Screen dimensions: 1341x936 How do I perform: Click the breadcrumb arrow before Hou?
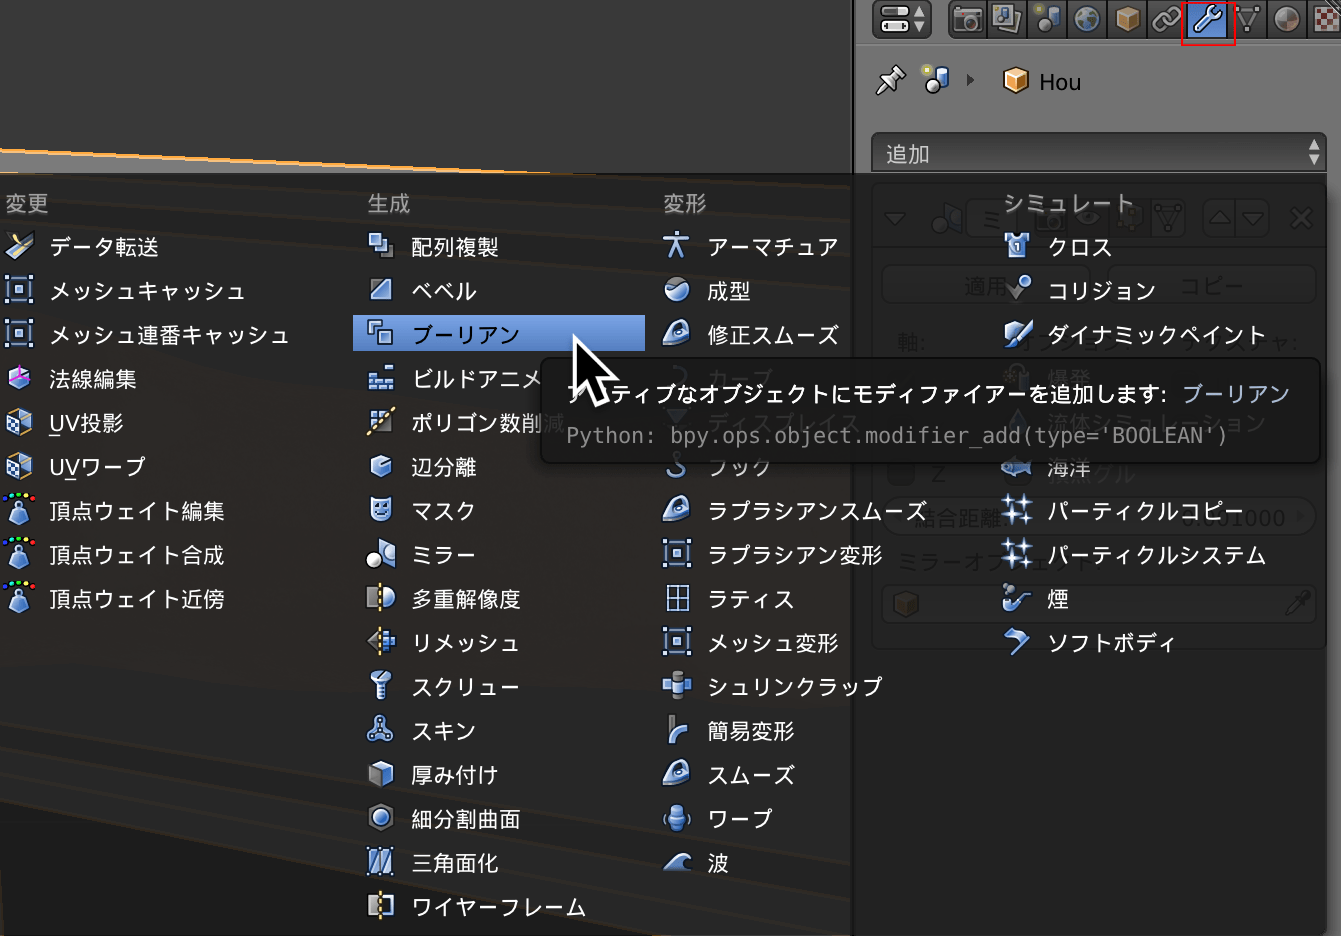pos(970,80)
